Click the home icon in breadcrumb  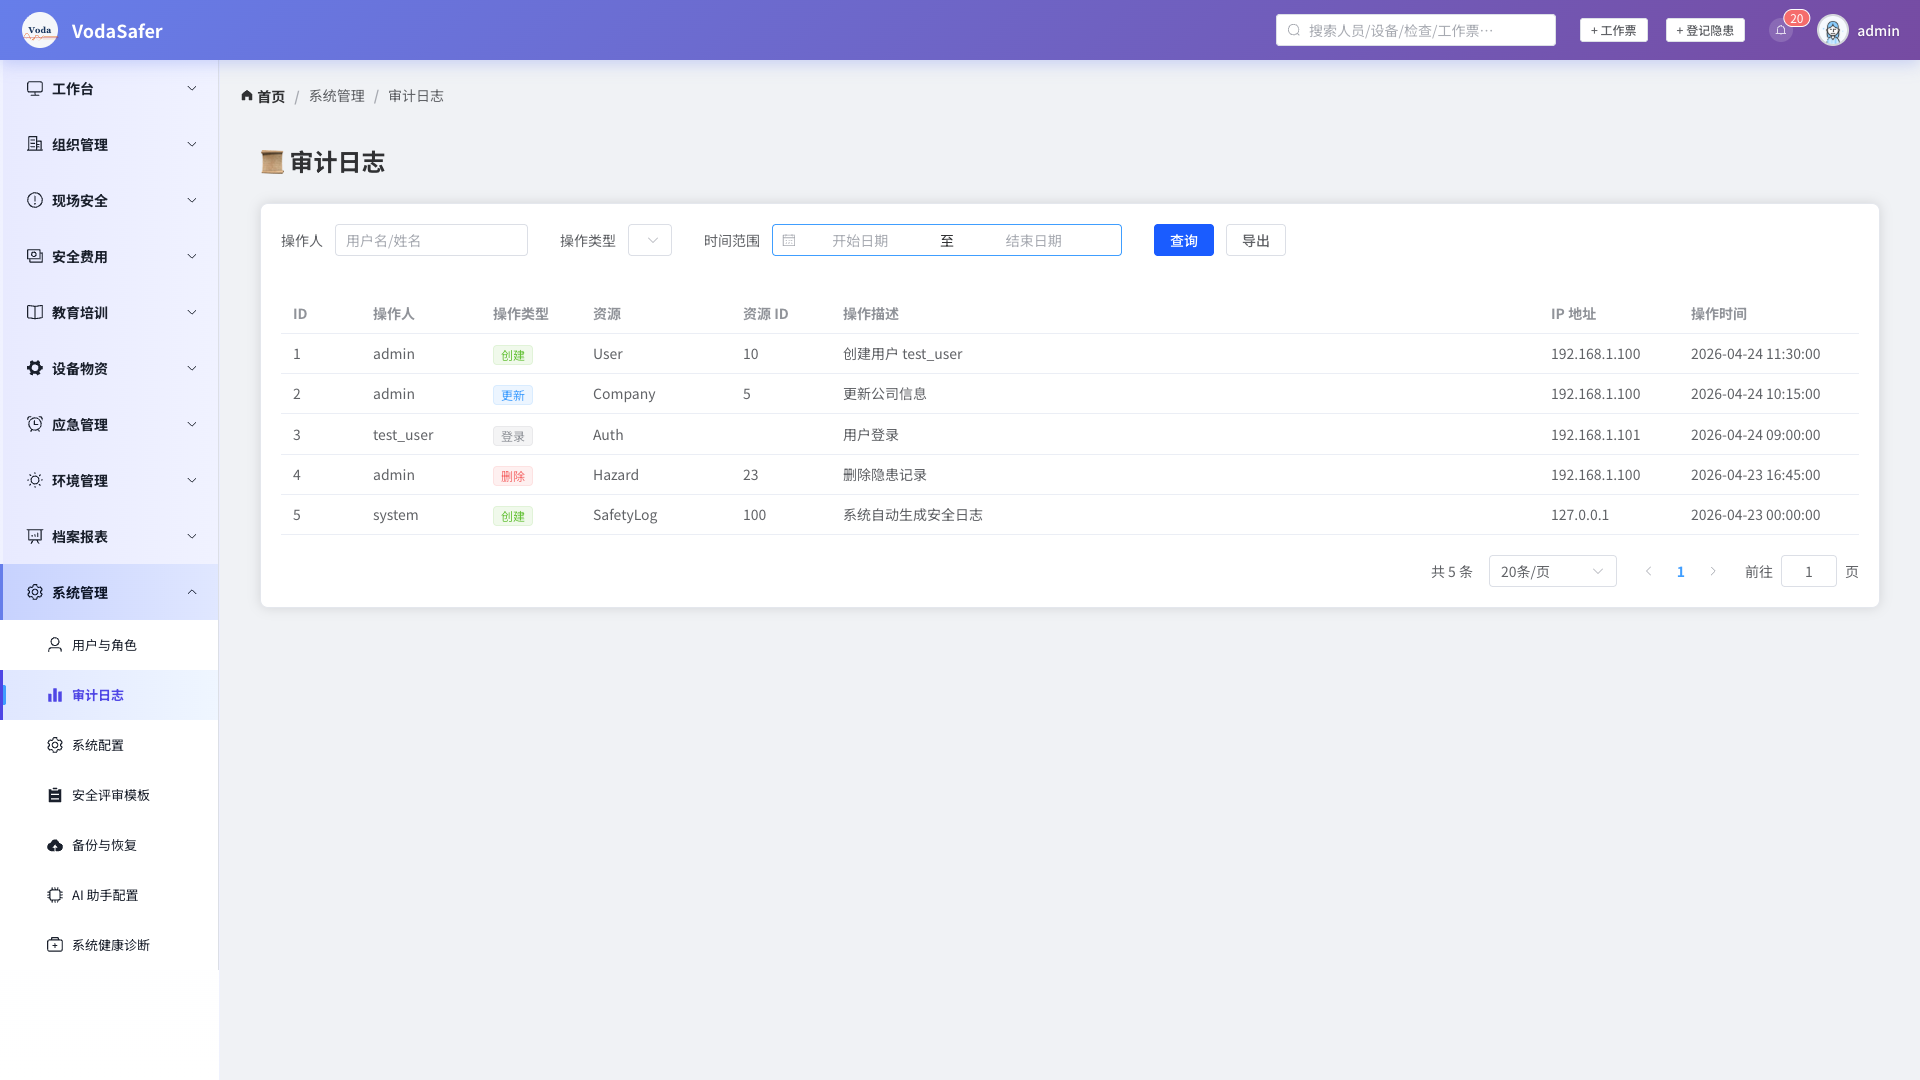(x=247, y=96)
